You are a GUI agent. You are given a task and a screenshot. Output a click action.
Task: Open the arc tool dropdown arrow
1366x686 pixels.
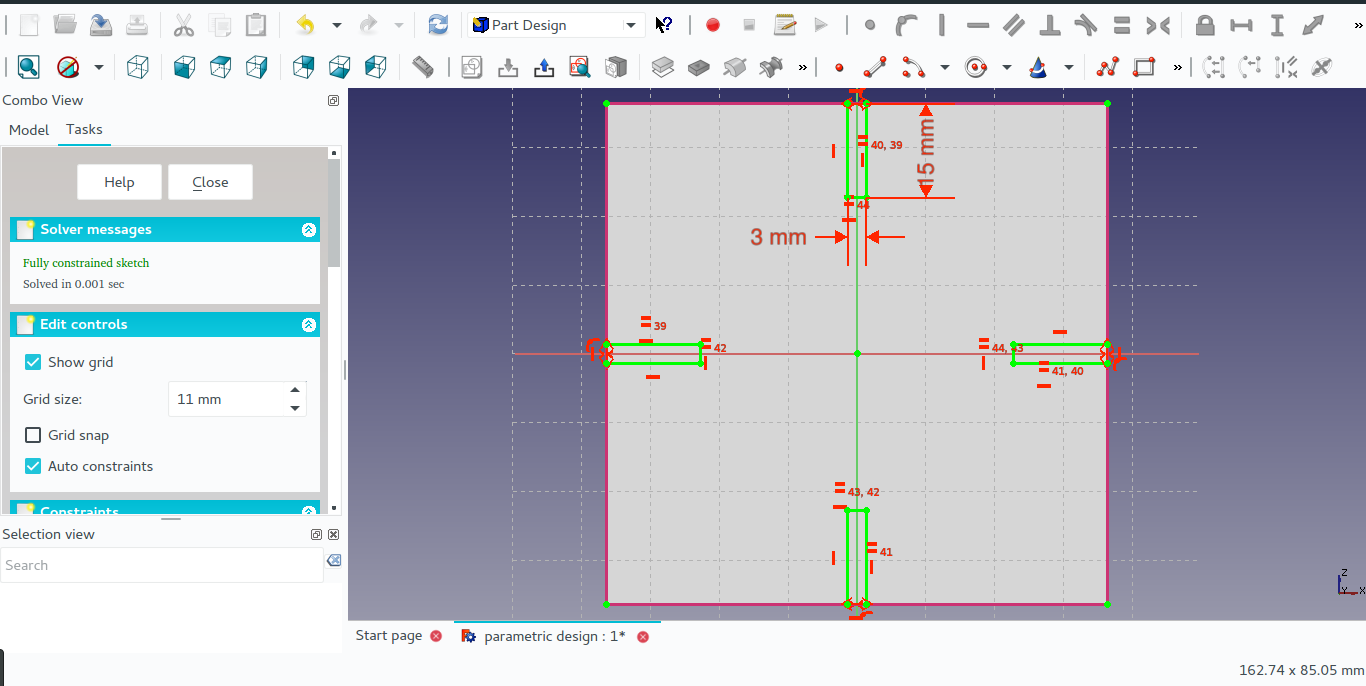click(x=944, y=67)
